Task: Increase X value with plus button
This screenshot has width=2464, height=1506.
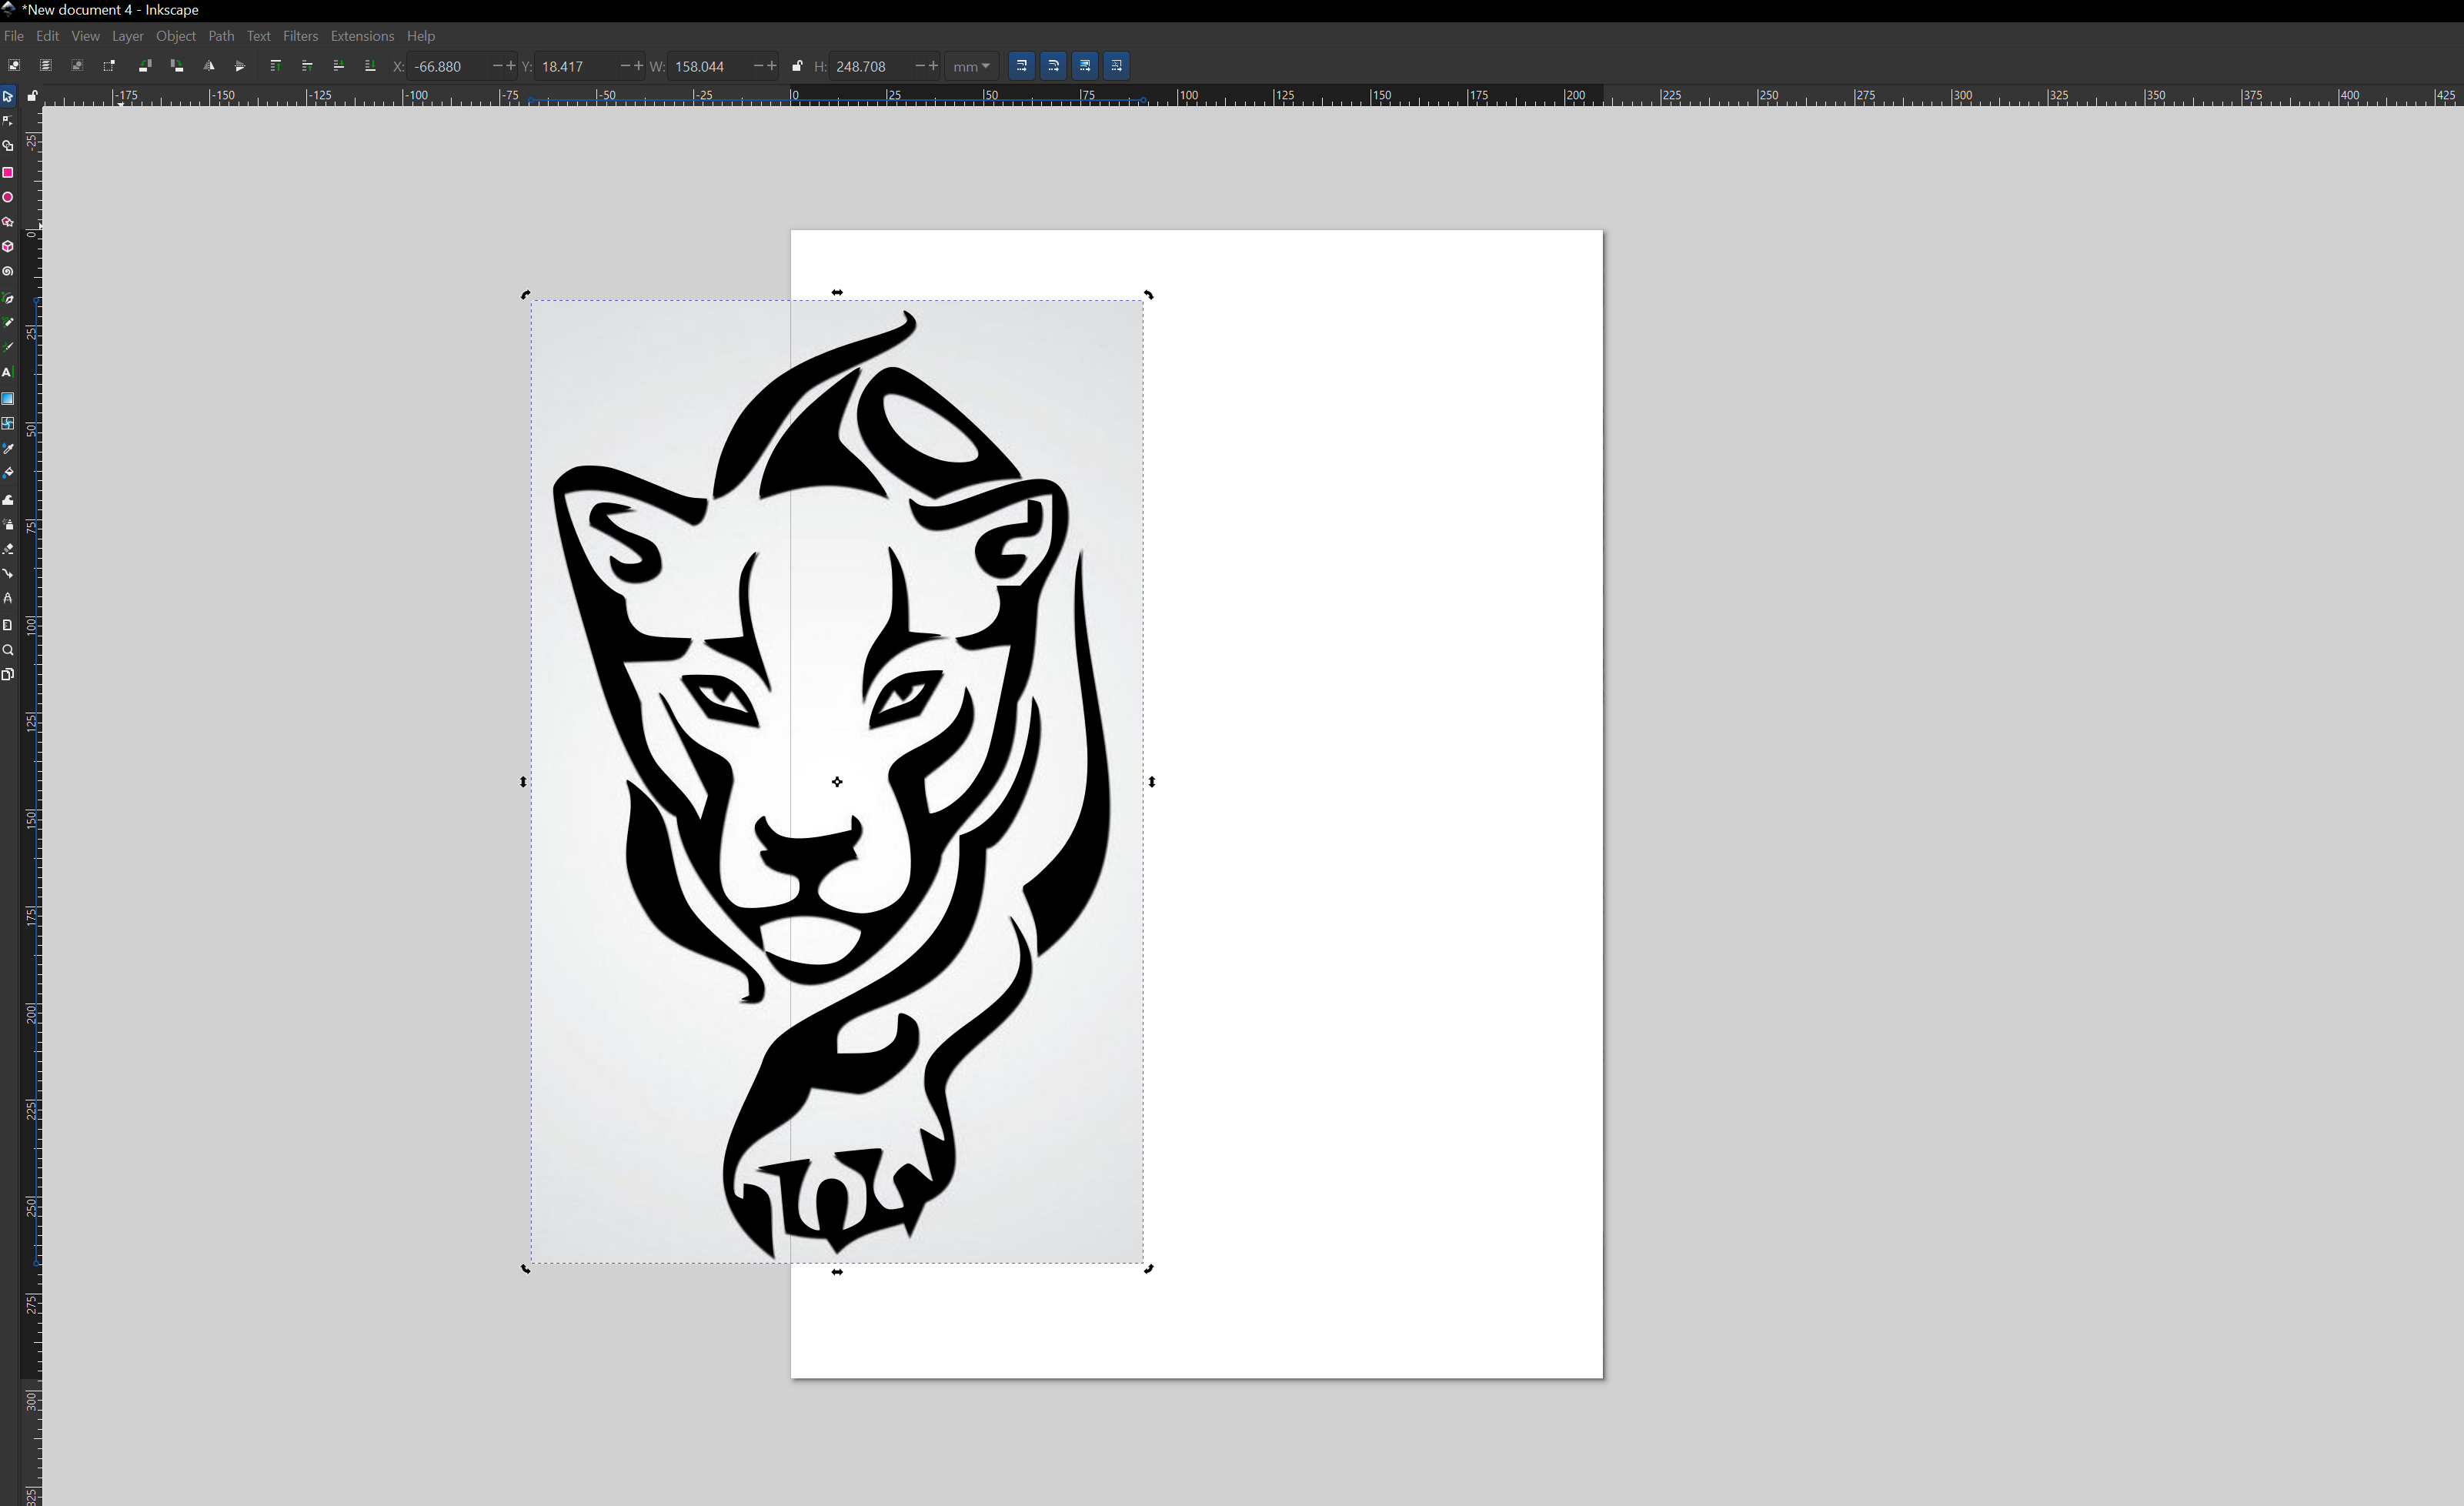Action: [511, 66]
